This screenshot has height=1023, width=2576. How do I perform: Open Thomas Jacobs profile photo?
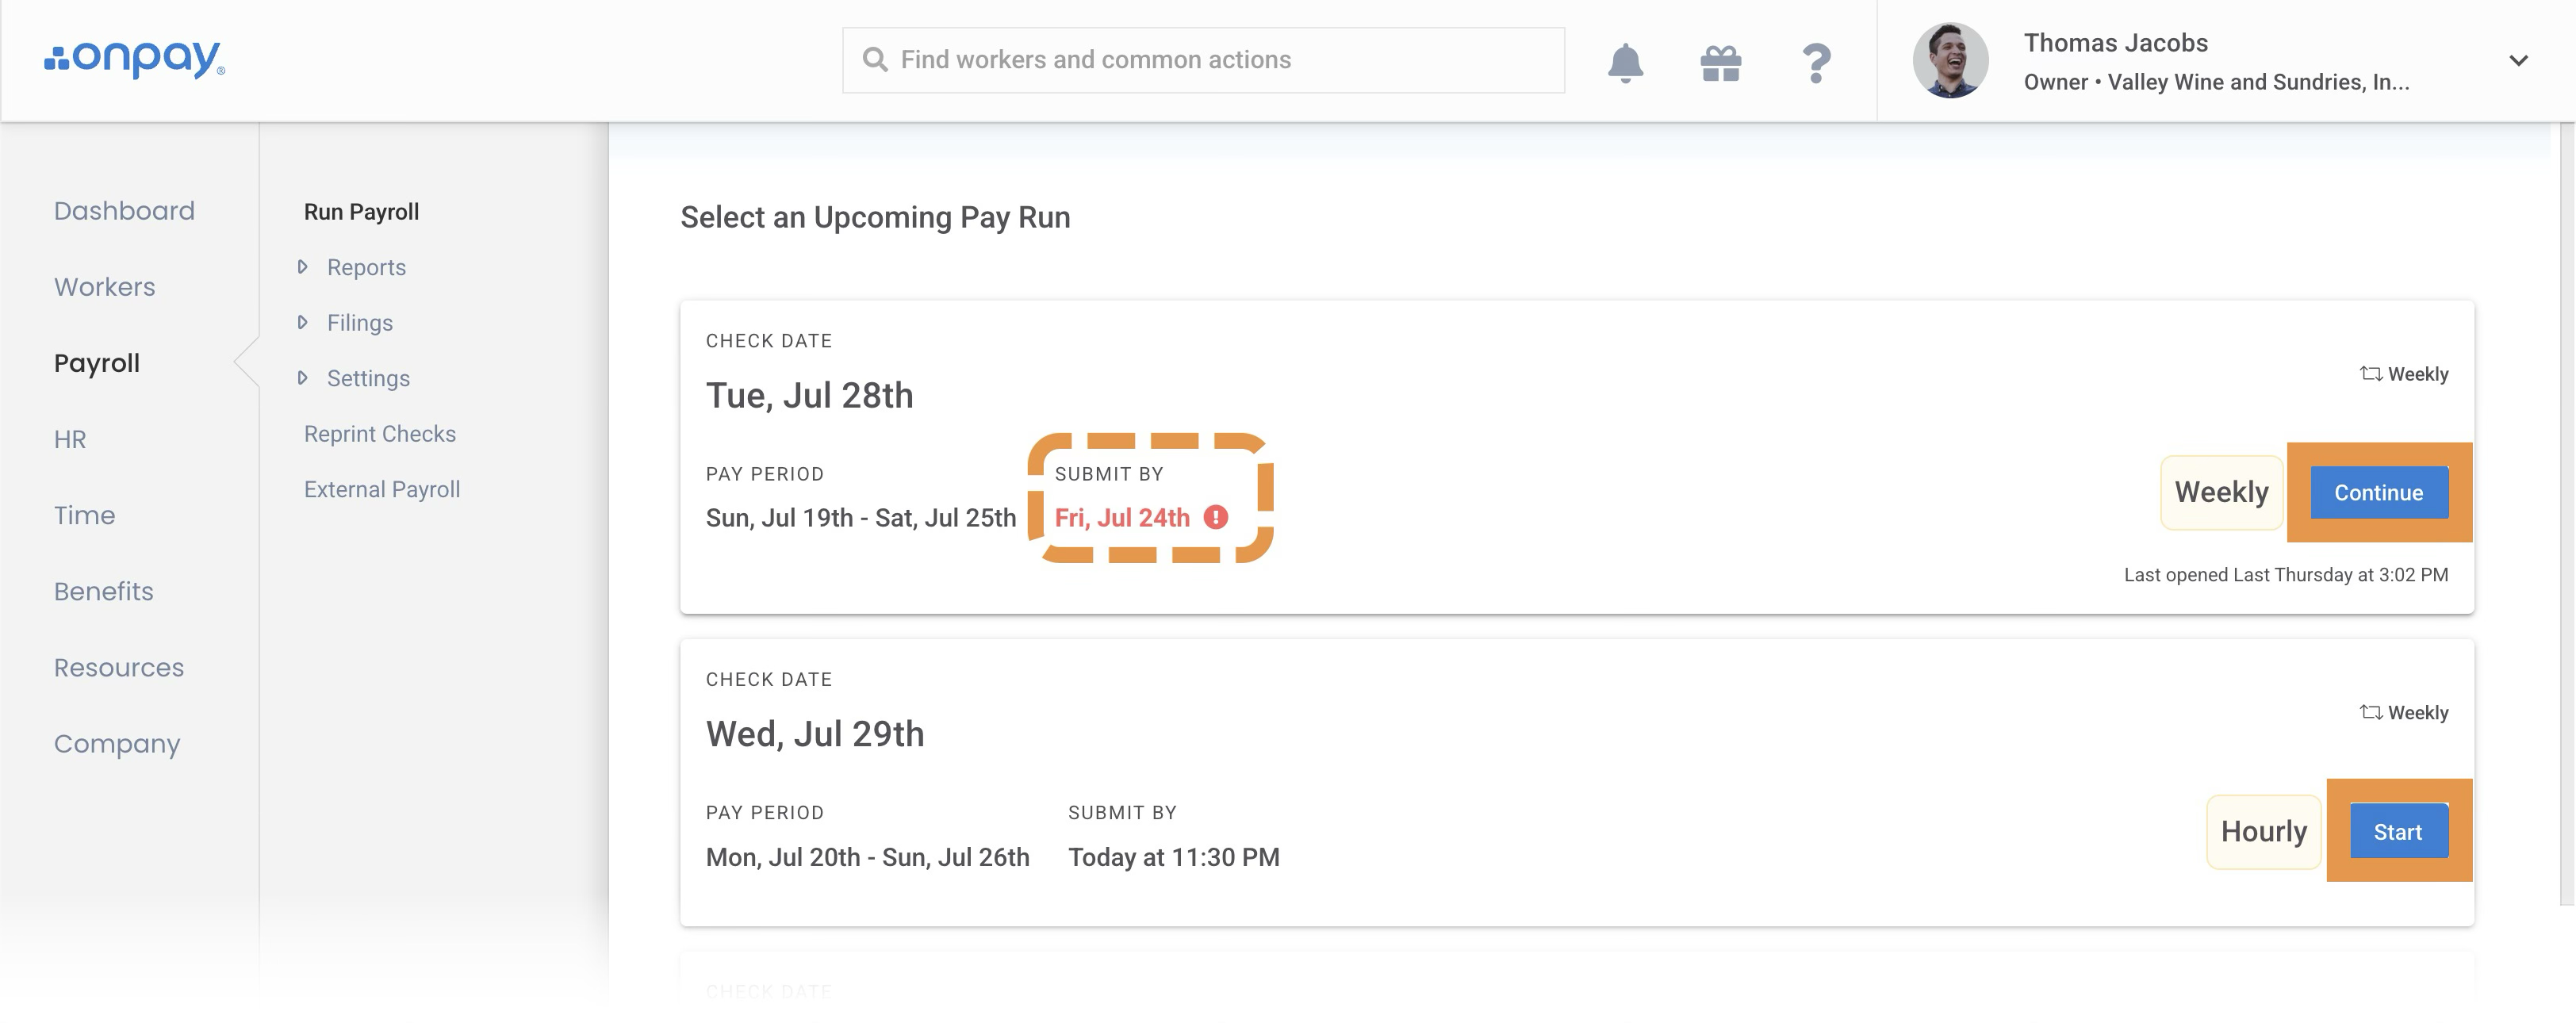click(x=1950, y=60)
